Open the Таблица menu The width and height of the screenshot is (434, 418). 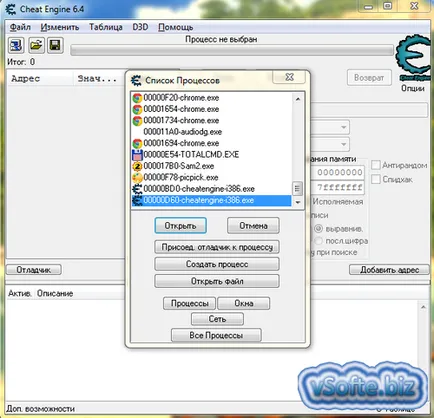tap(106, 27)
